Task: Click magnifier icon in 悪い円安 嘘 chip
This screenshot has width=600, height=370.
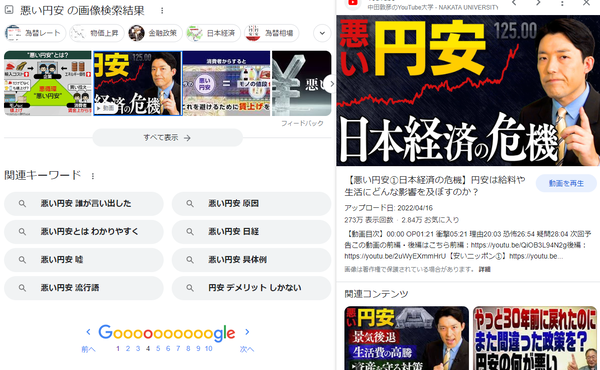Action: coord(22,260)
